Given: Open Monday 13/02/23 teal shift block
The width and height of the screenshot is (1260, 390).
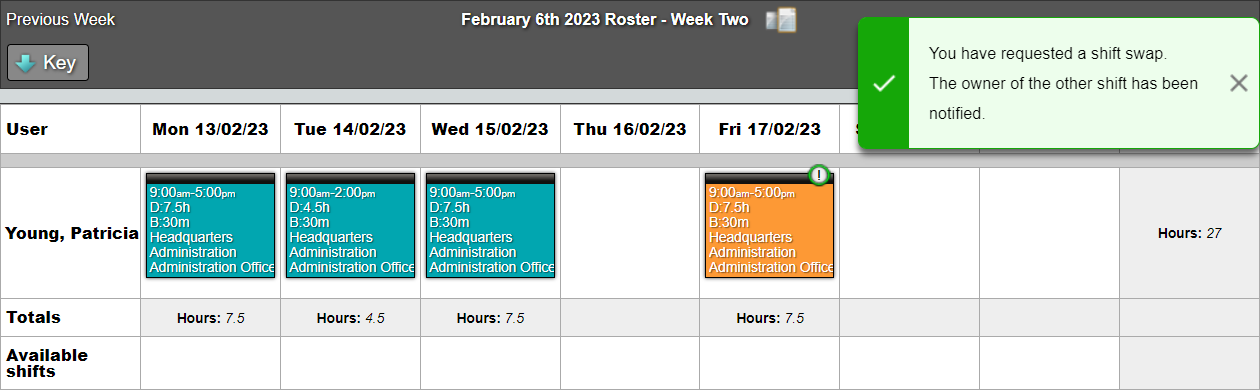Looking at the screenshot, I should click(210, 225).
